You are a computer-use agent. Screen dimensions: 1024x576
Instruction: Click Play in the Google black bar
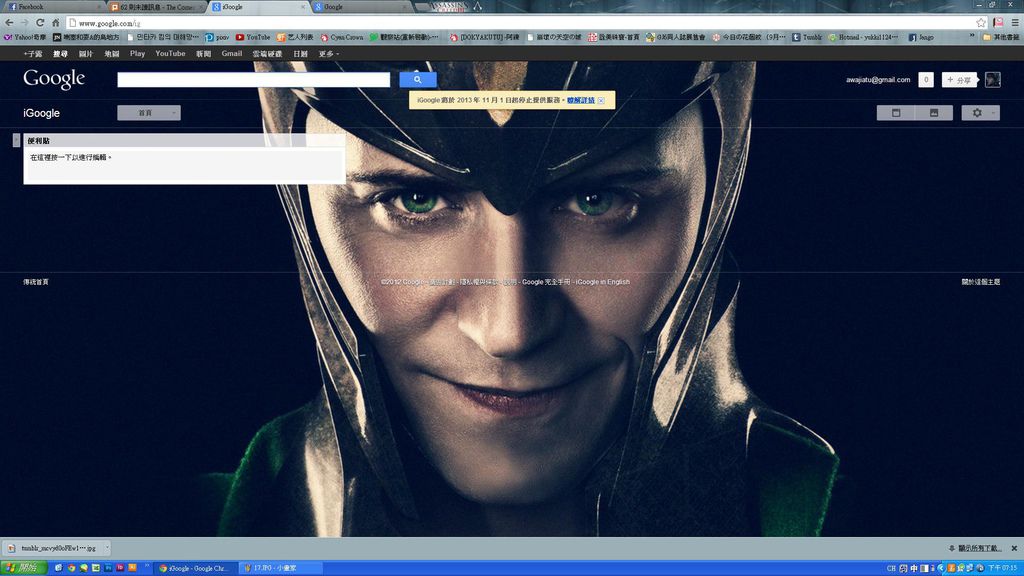click(x=137, y=54)
